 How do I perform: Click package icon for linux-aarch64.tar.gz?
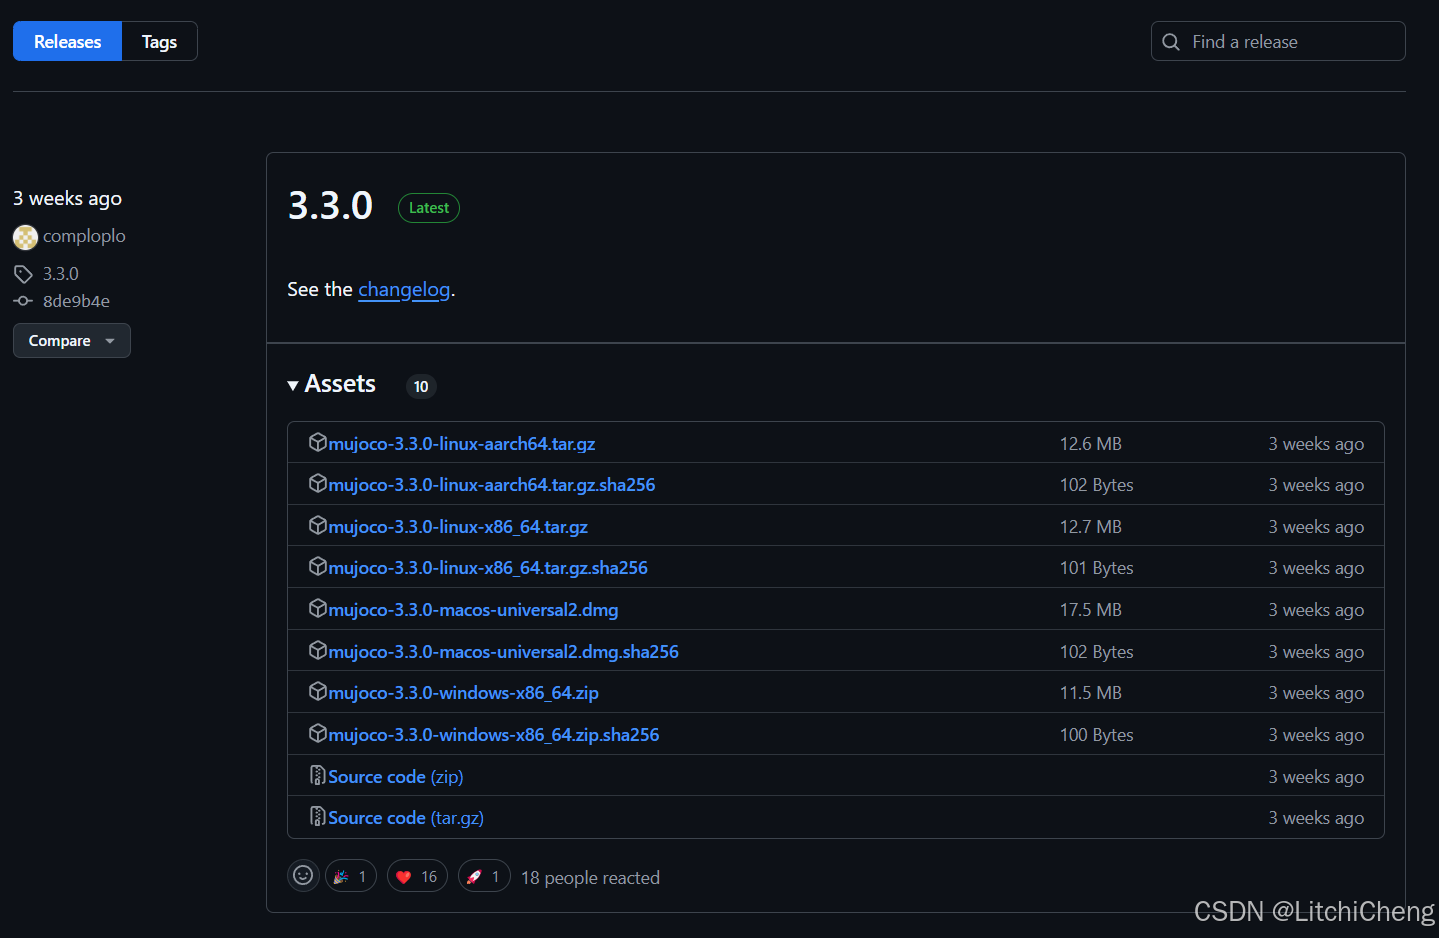click(x=318, y=442)
